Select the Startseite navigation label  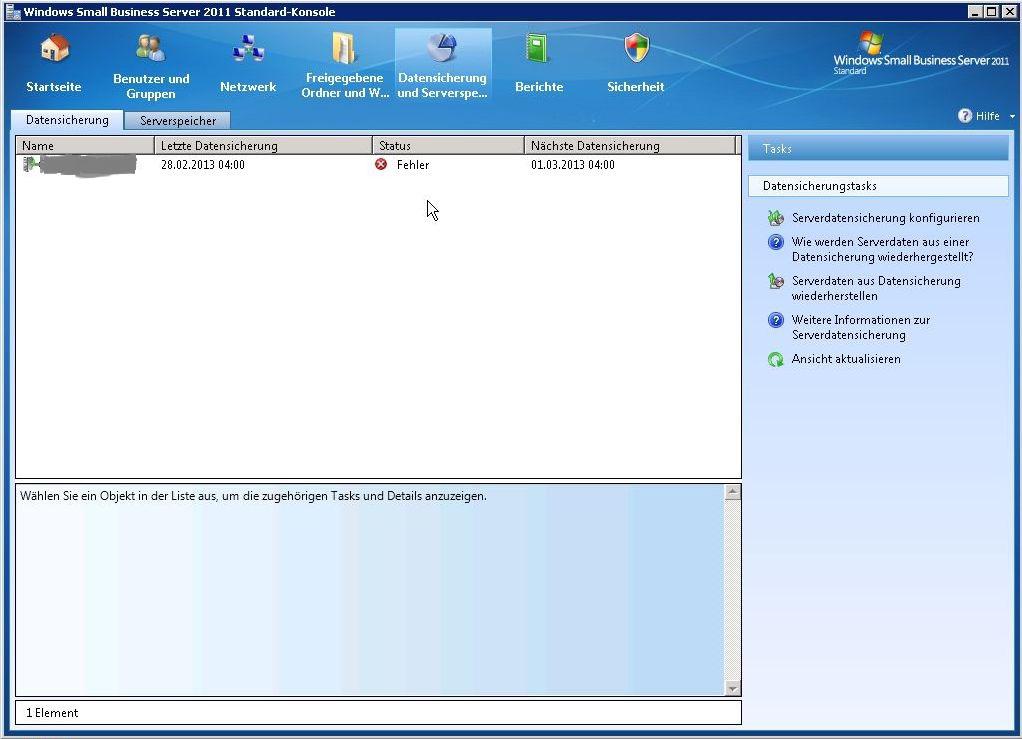54,86
